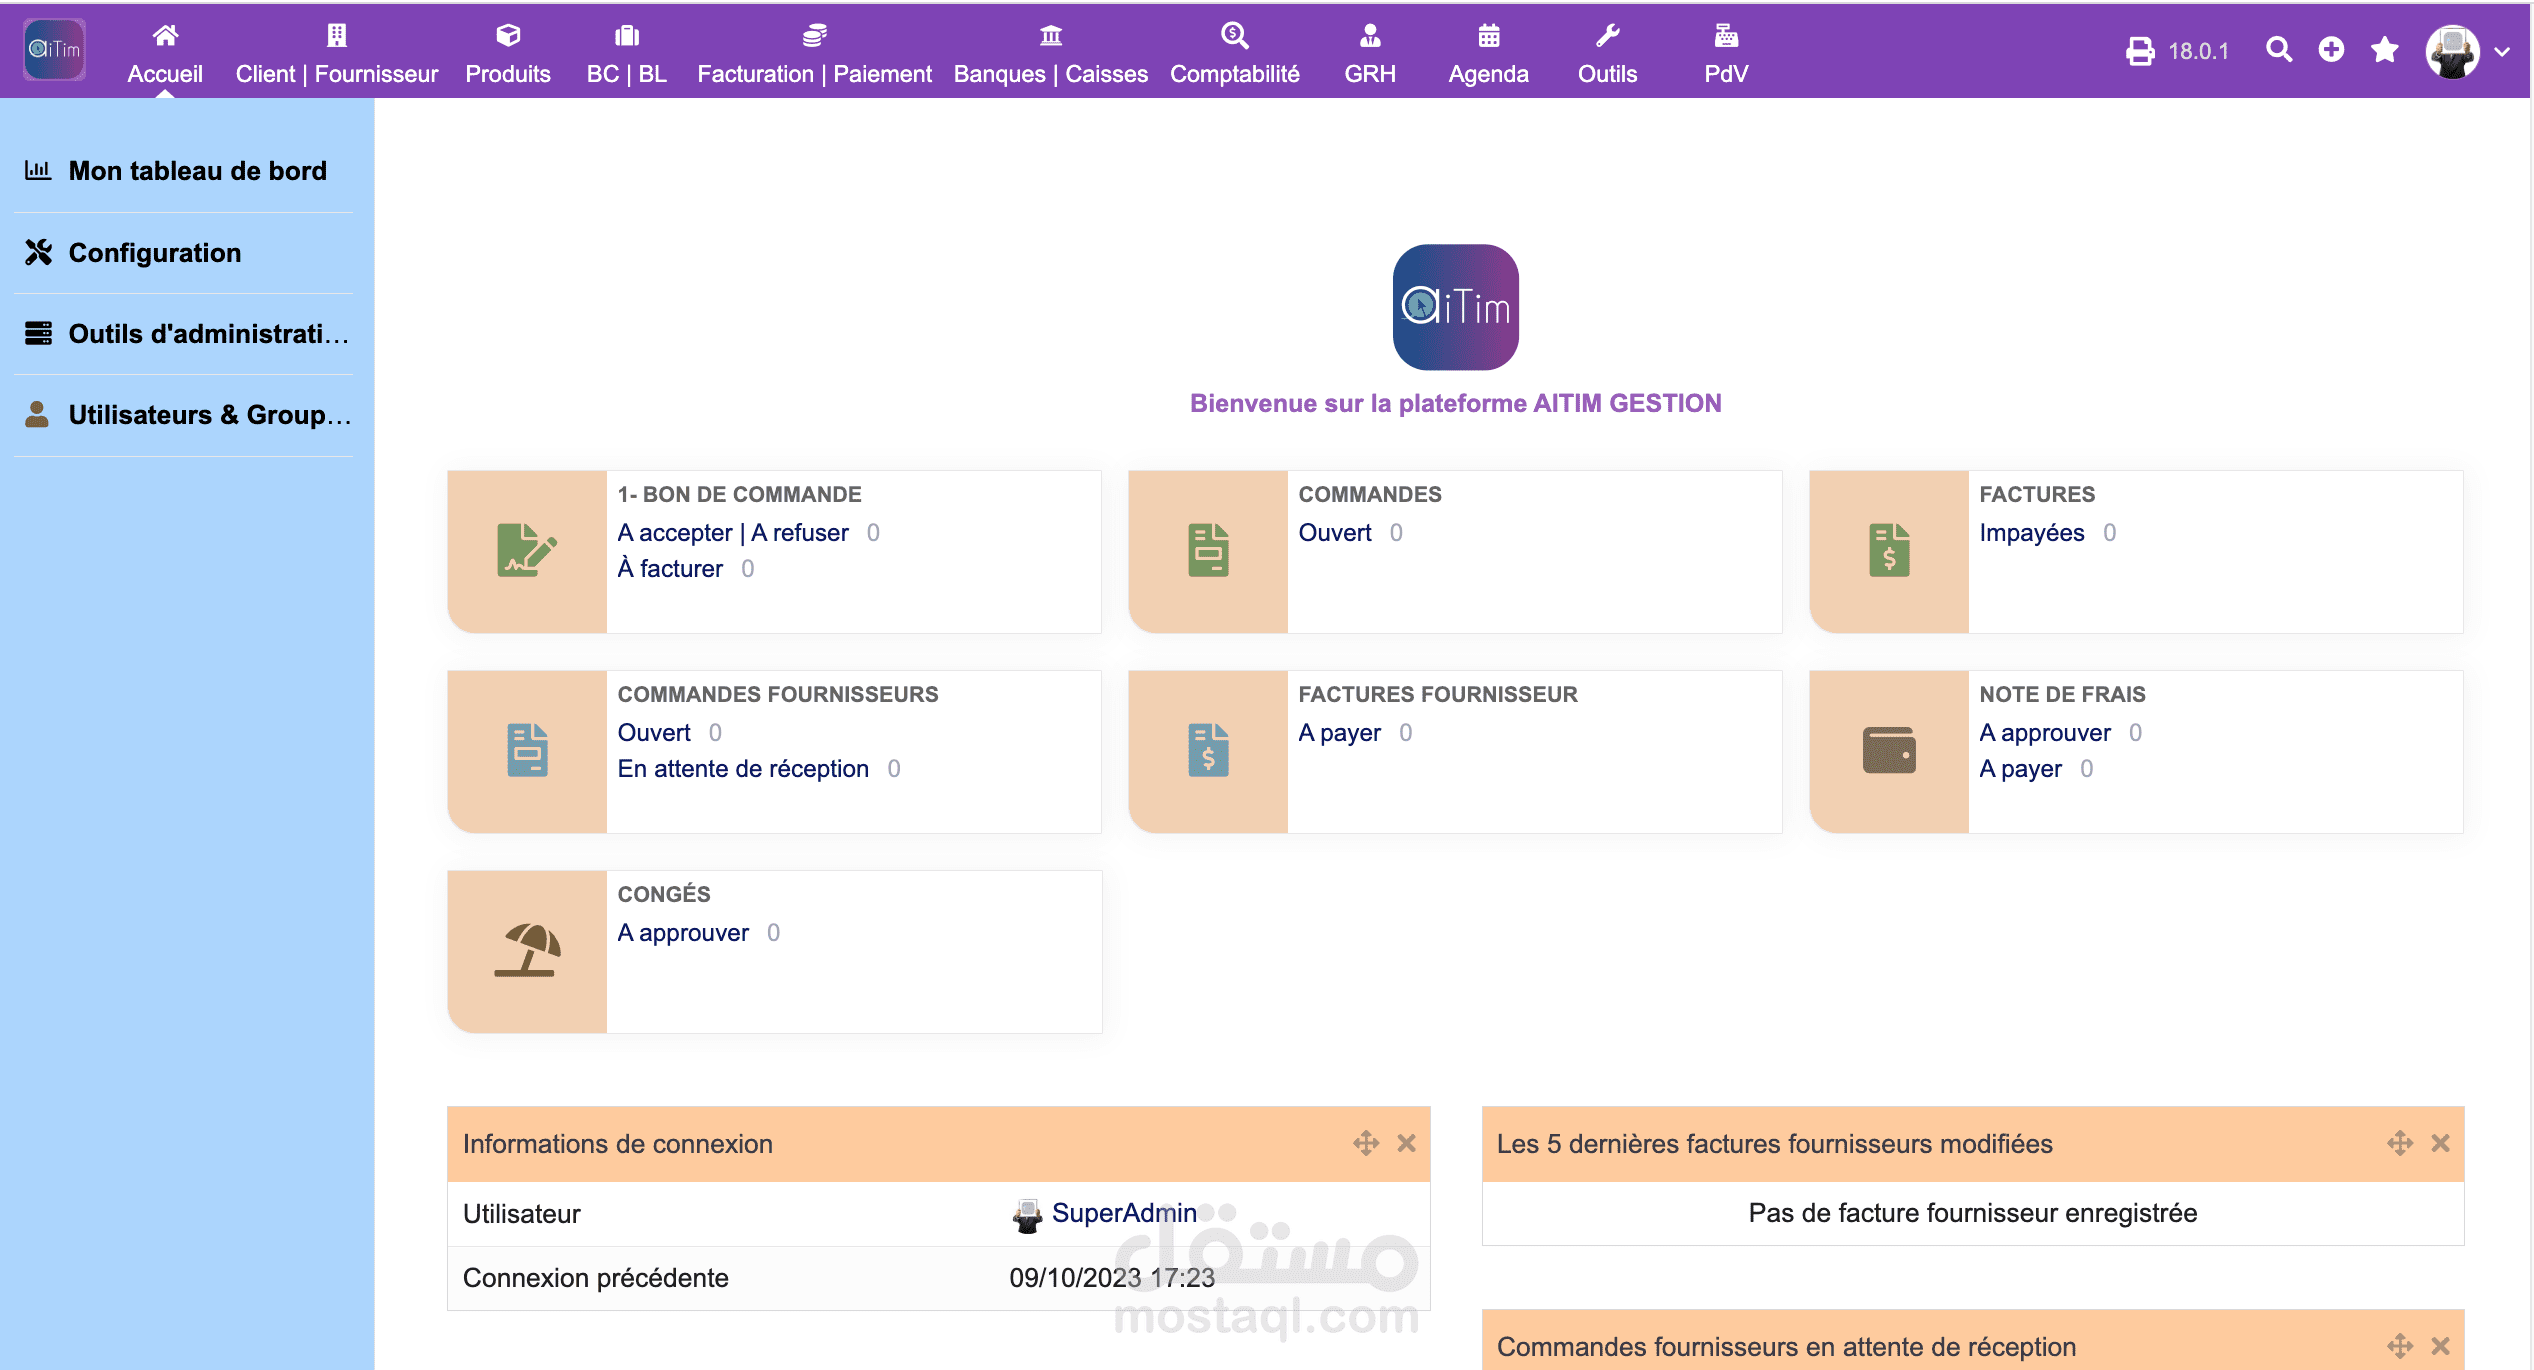This screenshot has width=2534, height=1370.
Task: Click the date 09/10/2023 17:23
Action: 1112,1278
